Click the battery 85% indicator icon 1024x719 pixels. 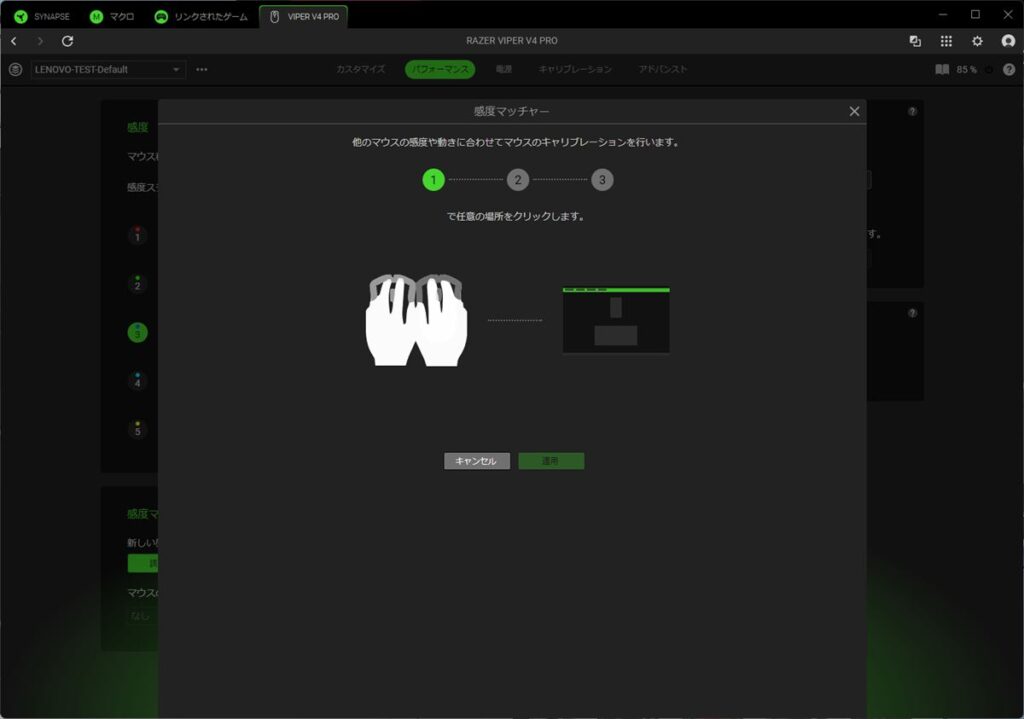point(942,70)
